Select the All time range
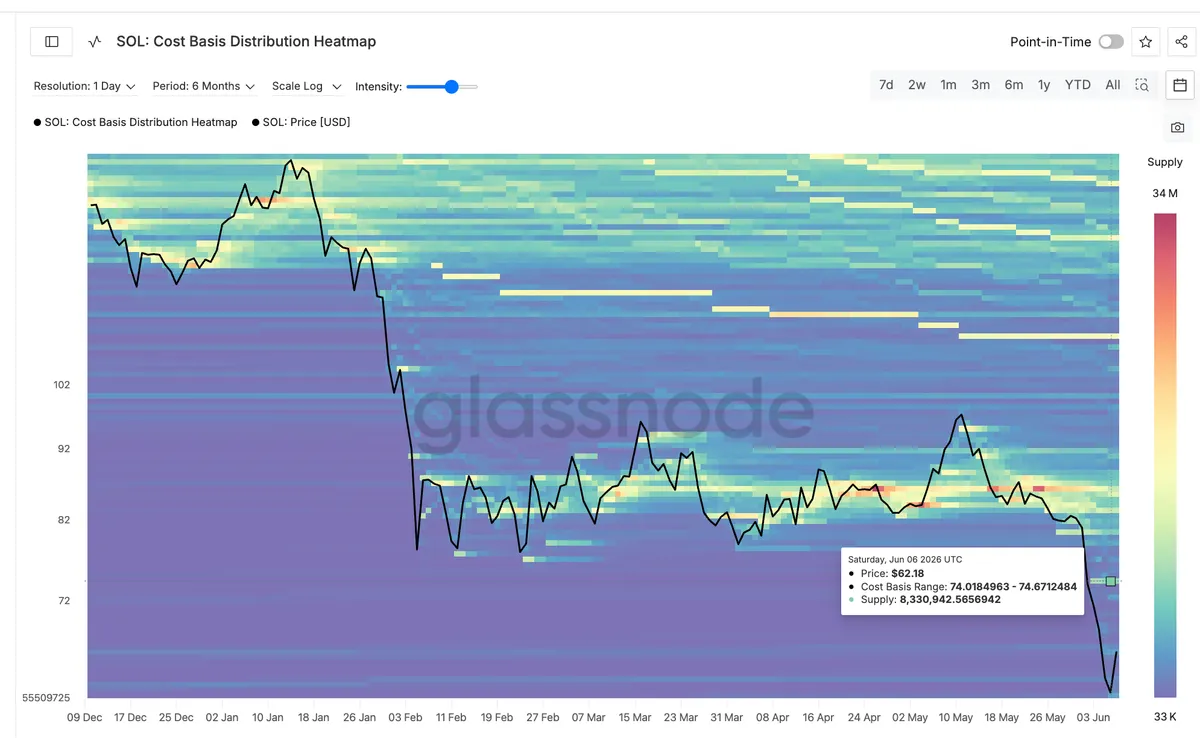This screenshot has width=1200, height=738. click(x=1113, y=85)
